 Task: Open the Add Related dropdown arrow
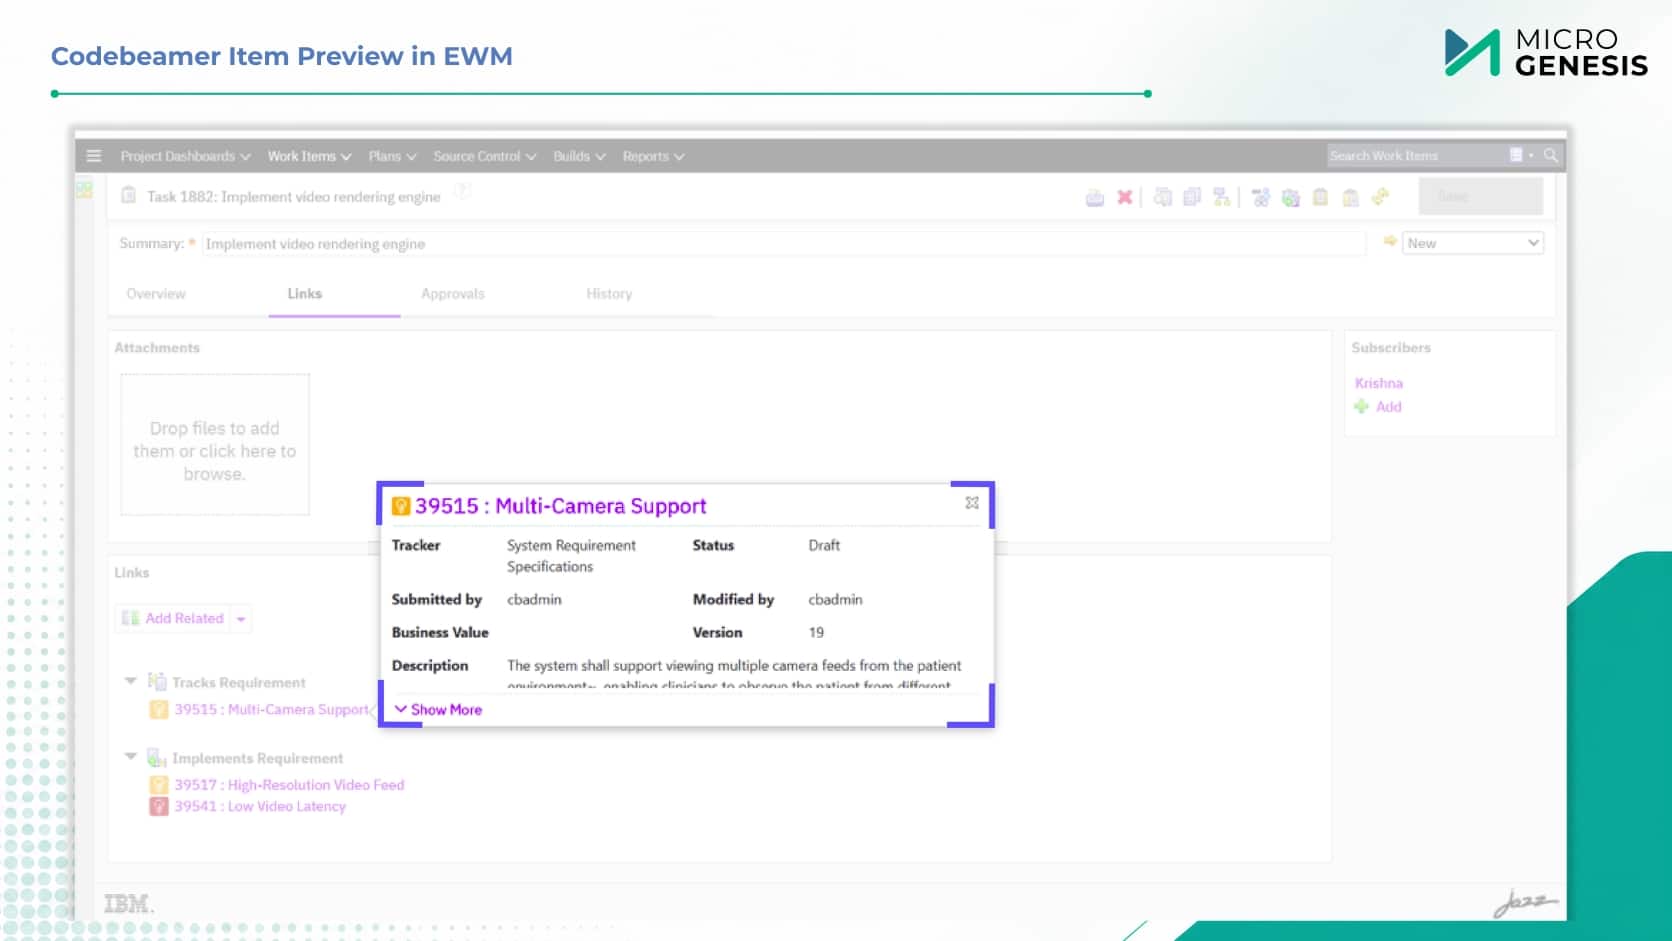coord(241,619)
